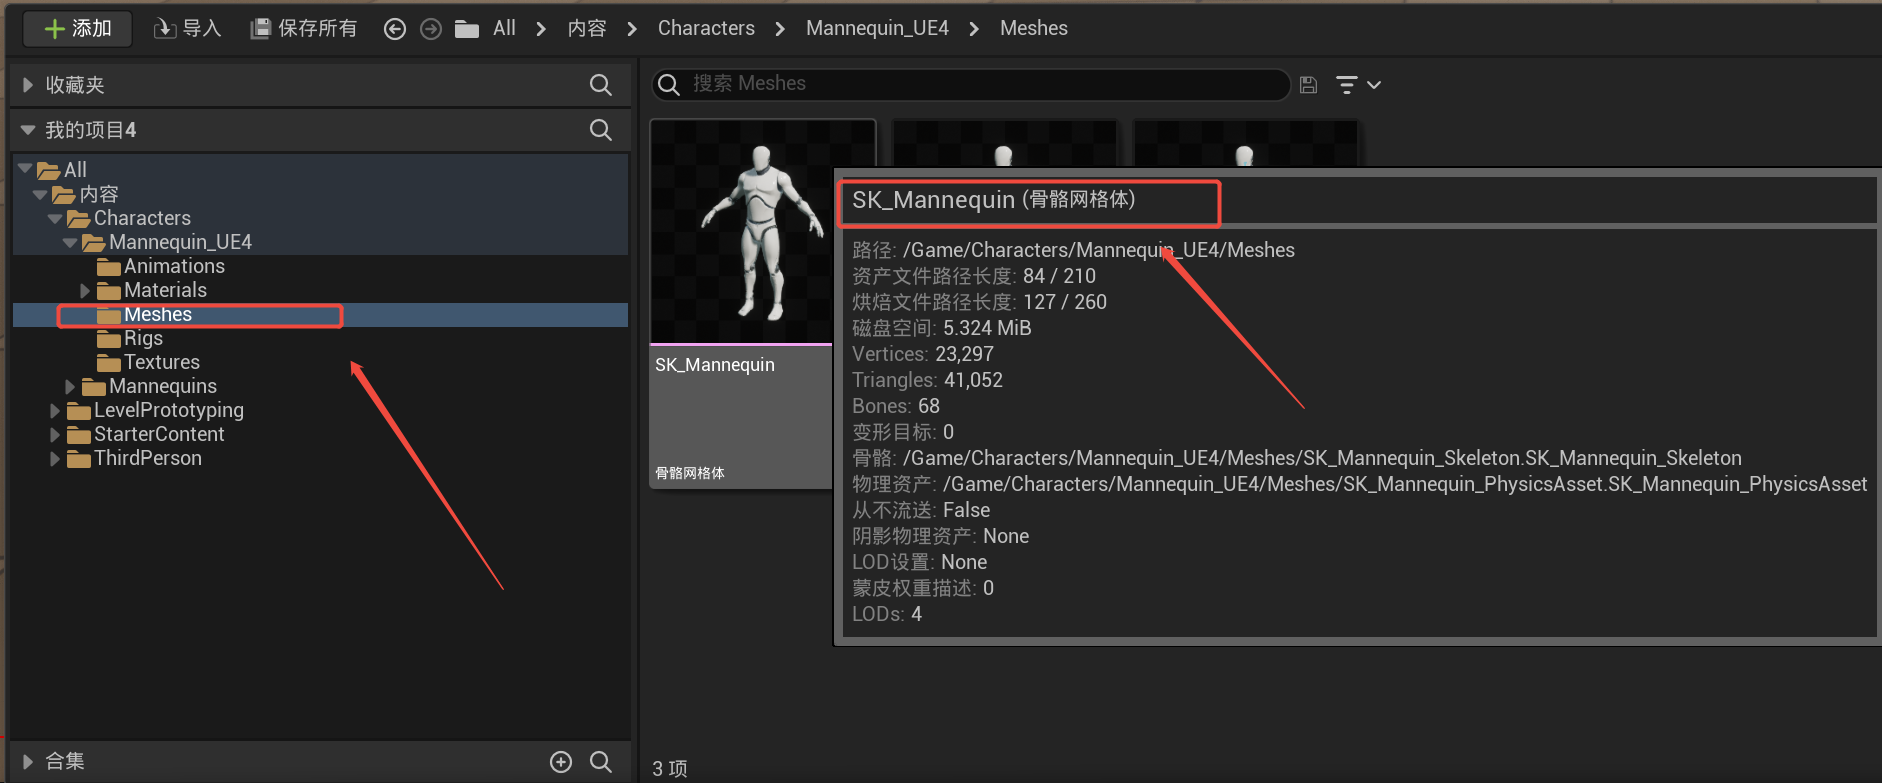Add a new collection with plus icon
Image resolution: width=1882 pixels, height=783 pixels.
click(561, 762)
